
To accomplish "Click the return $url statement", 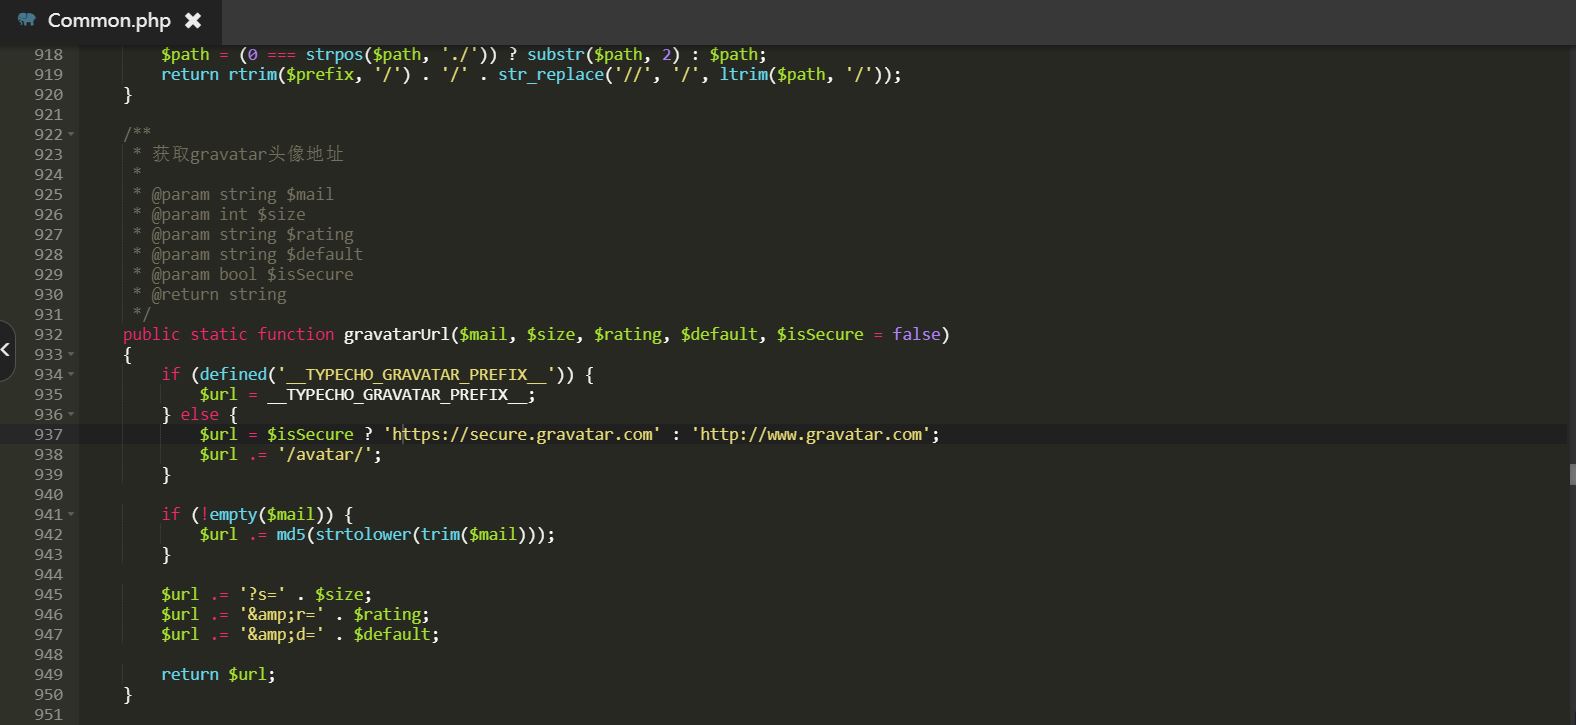I will 217,674.
